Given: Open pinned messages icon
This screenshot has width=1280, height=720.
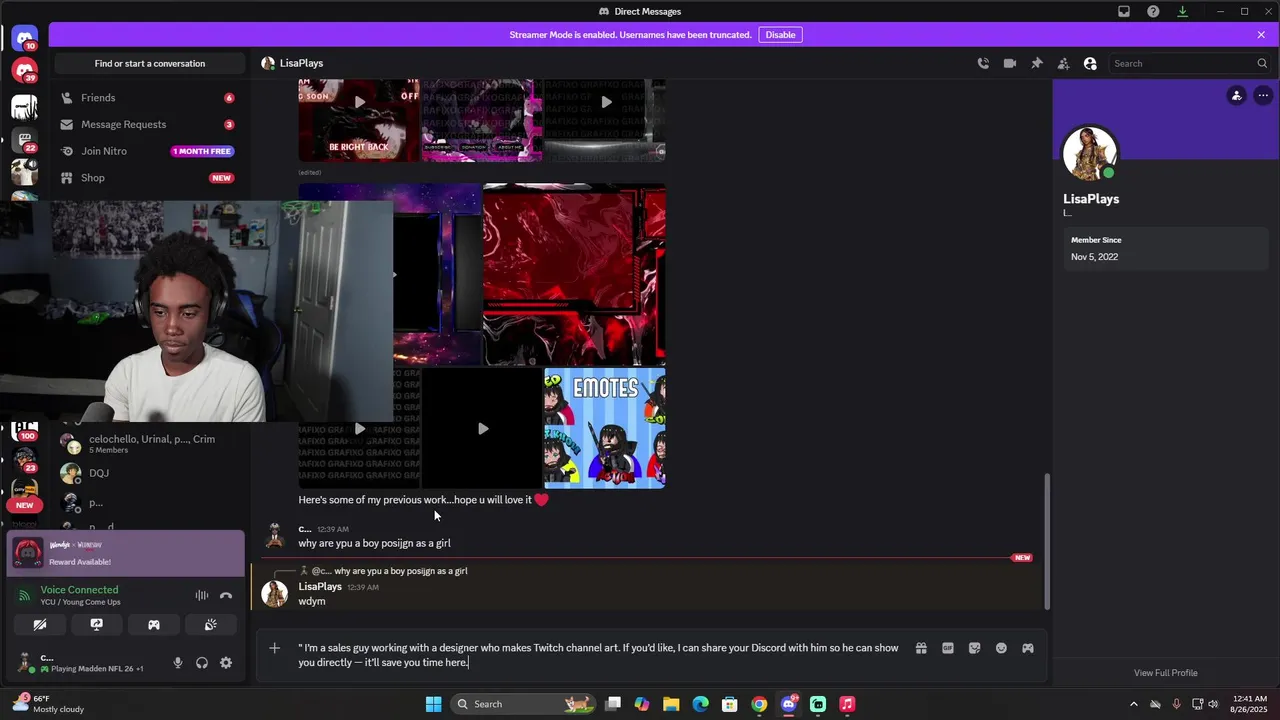Looking at the screenshot, I should point(1037,63).
